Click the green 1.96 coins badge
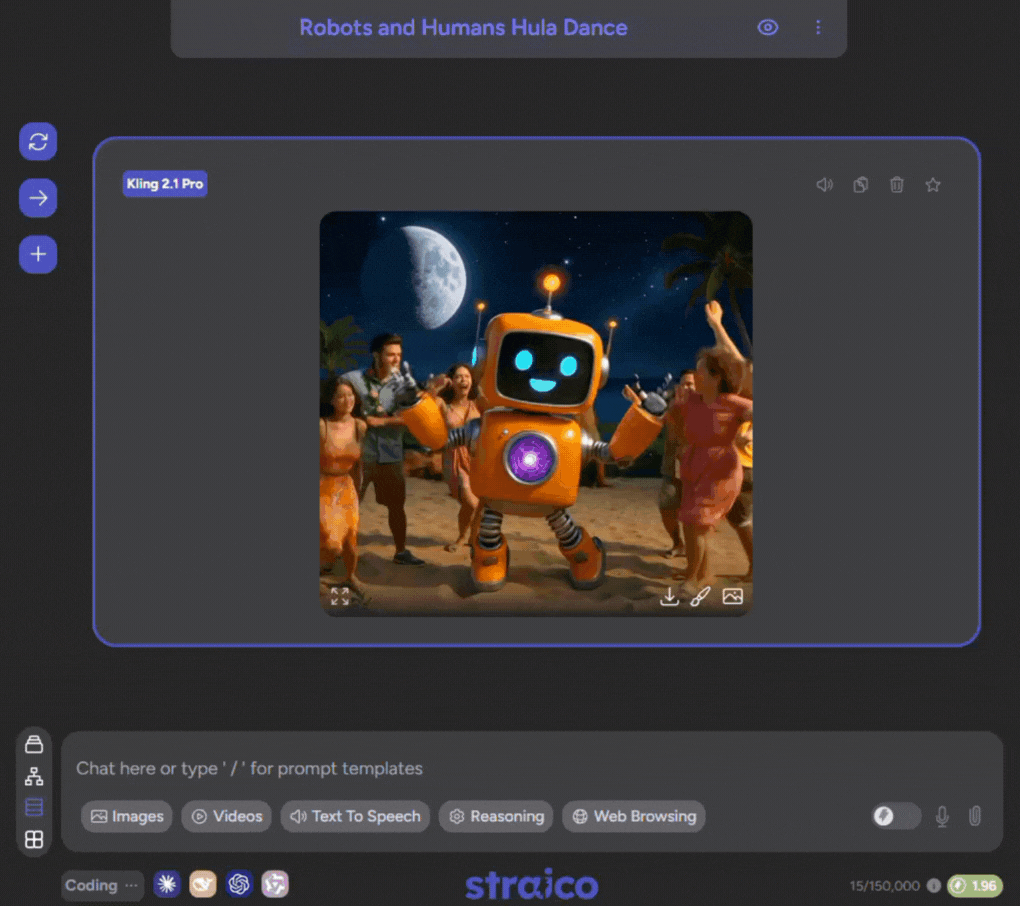Image resolution: width=1020 pixels, height=906 pixels. pyautogui.click(x=974, y=885)
